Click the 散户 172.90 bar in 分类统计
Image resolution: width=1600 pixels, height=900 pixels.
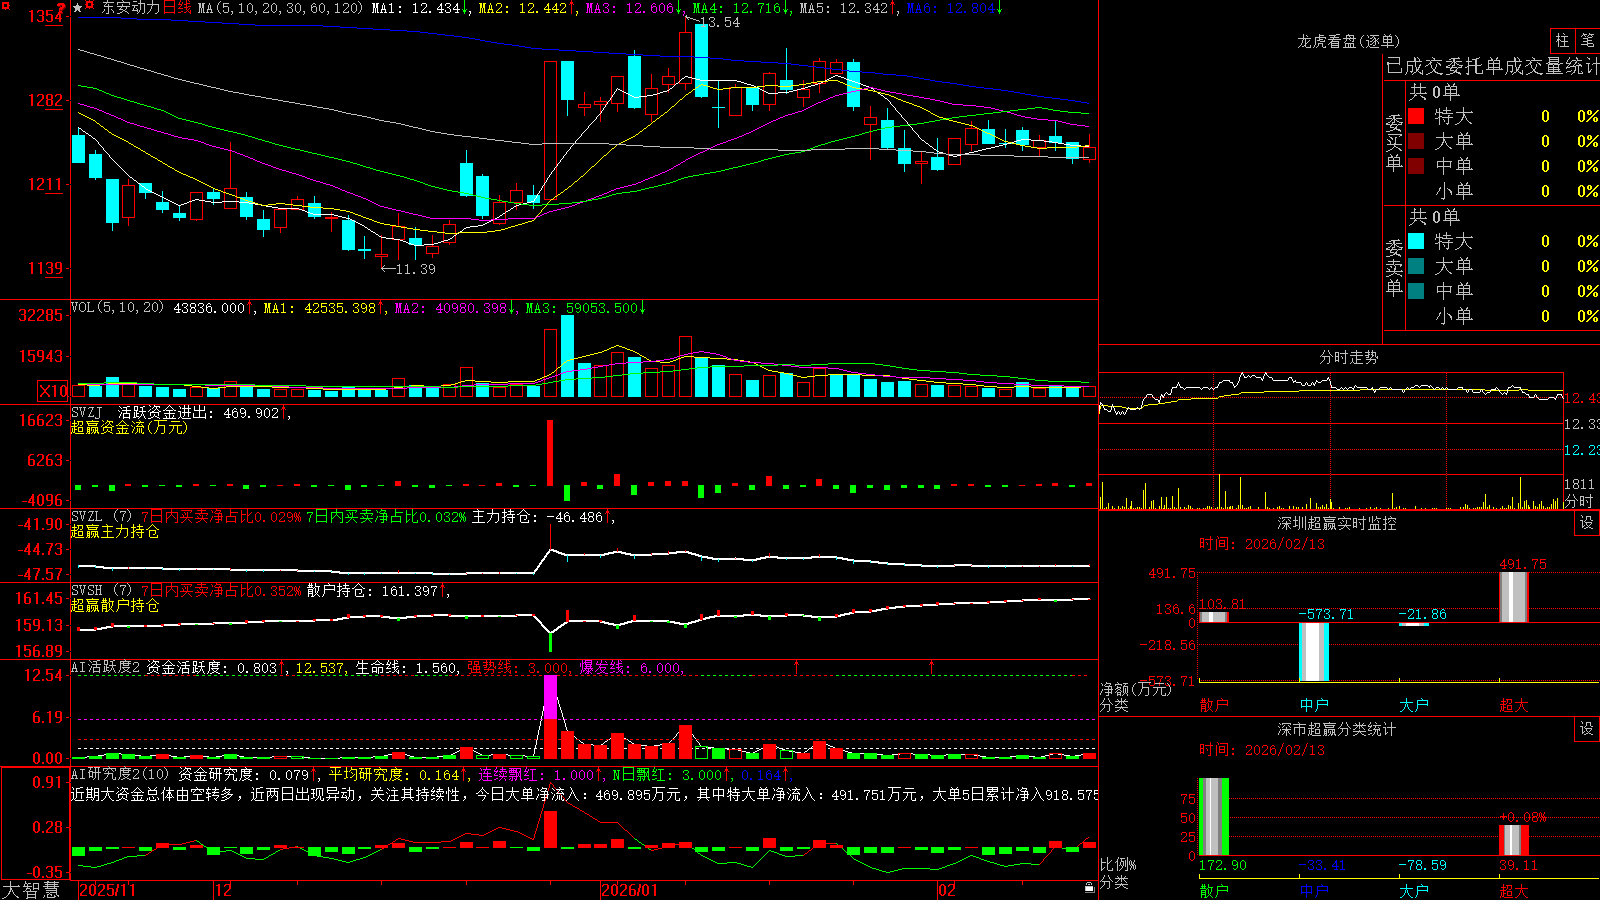1214,816
